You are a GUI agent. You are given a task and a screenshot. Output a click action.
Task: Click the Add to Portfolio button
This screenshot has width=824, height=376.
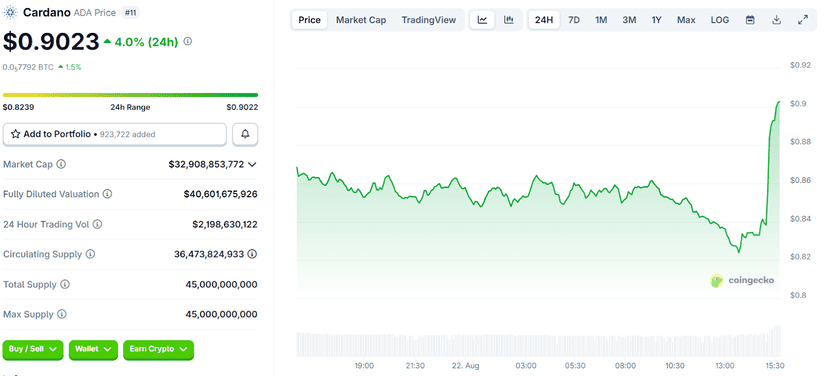point(115,134)
